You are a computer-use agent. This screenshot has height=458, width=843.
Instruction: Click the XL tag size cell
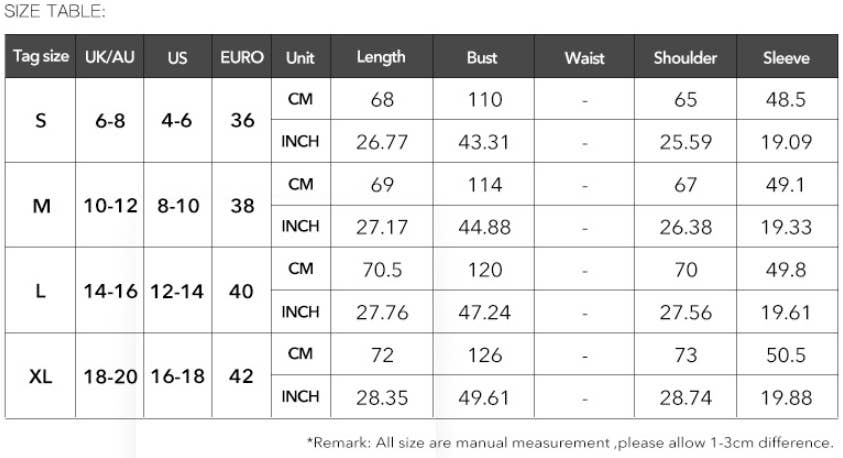pos(41,377)
